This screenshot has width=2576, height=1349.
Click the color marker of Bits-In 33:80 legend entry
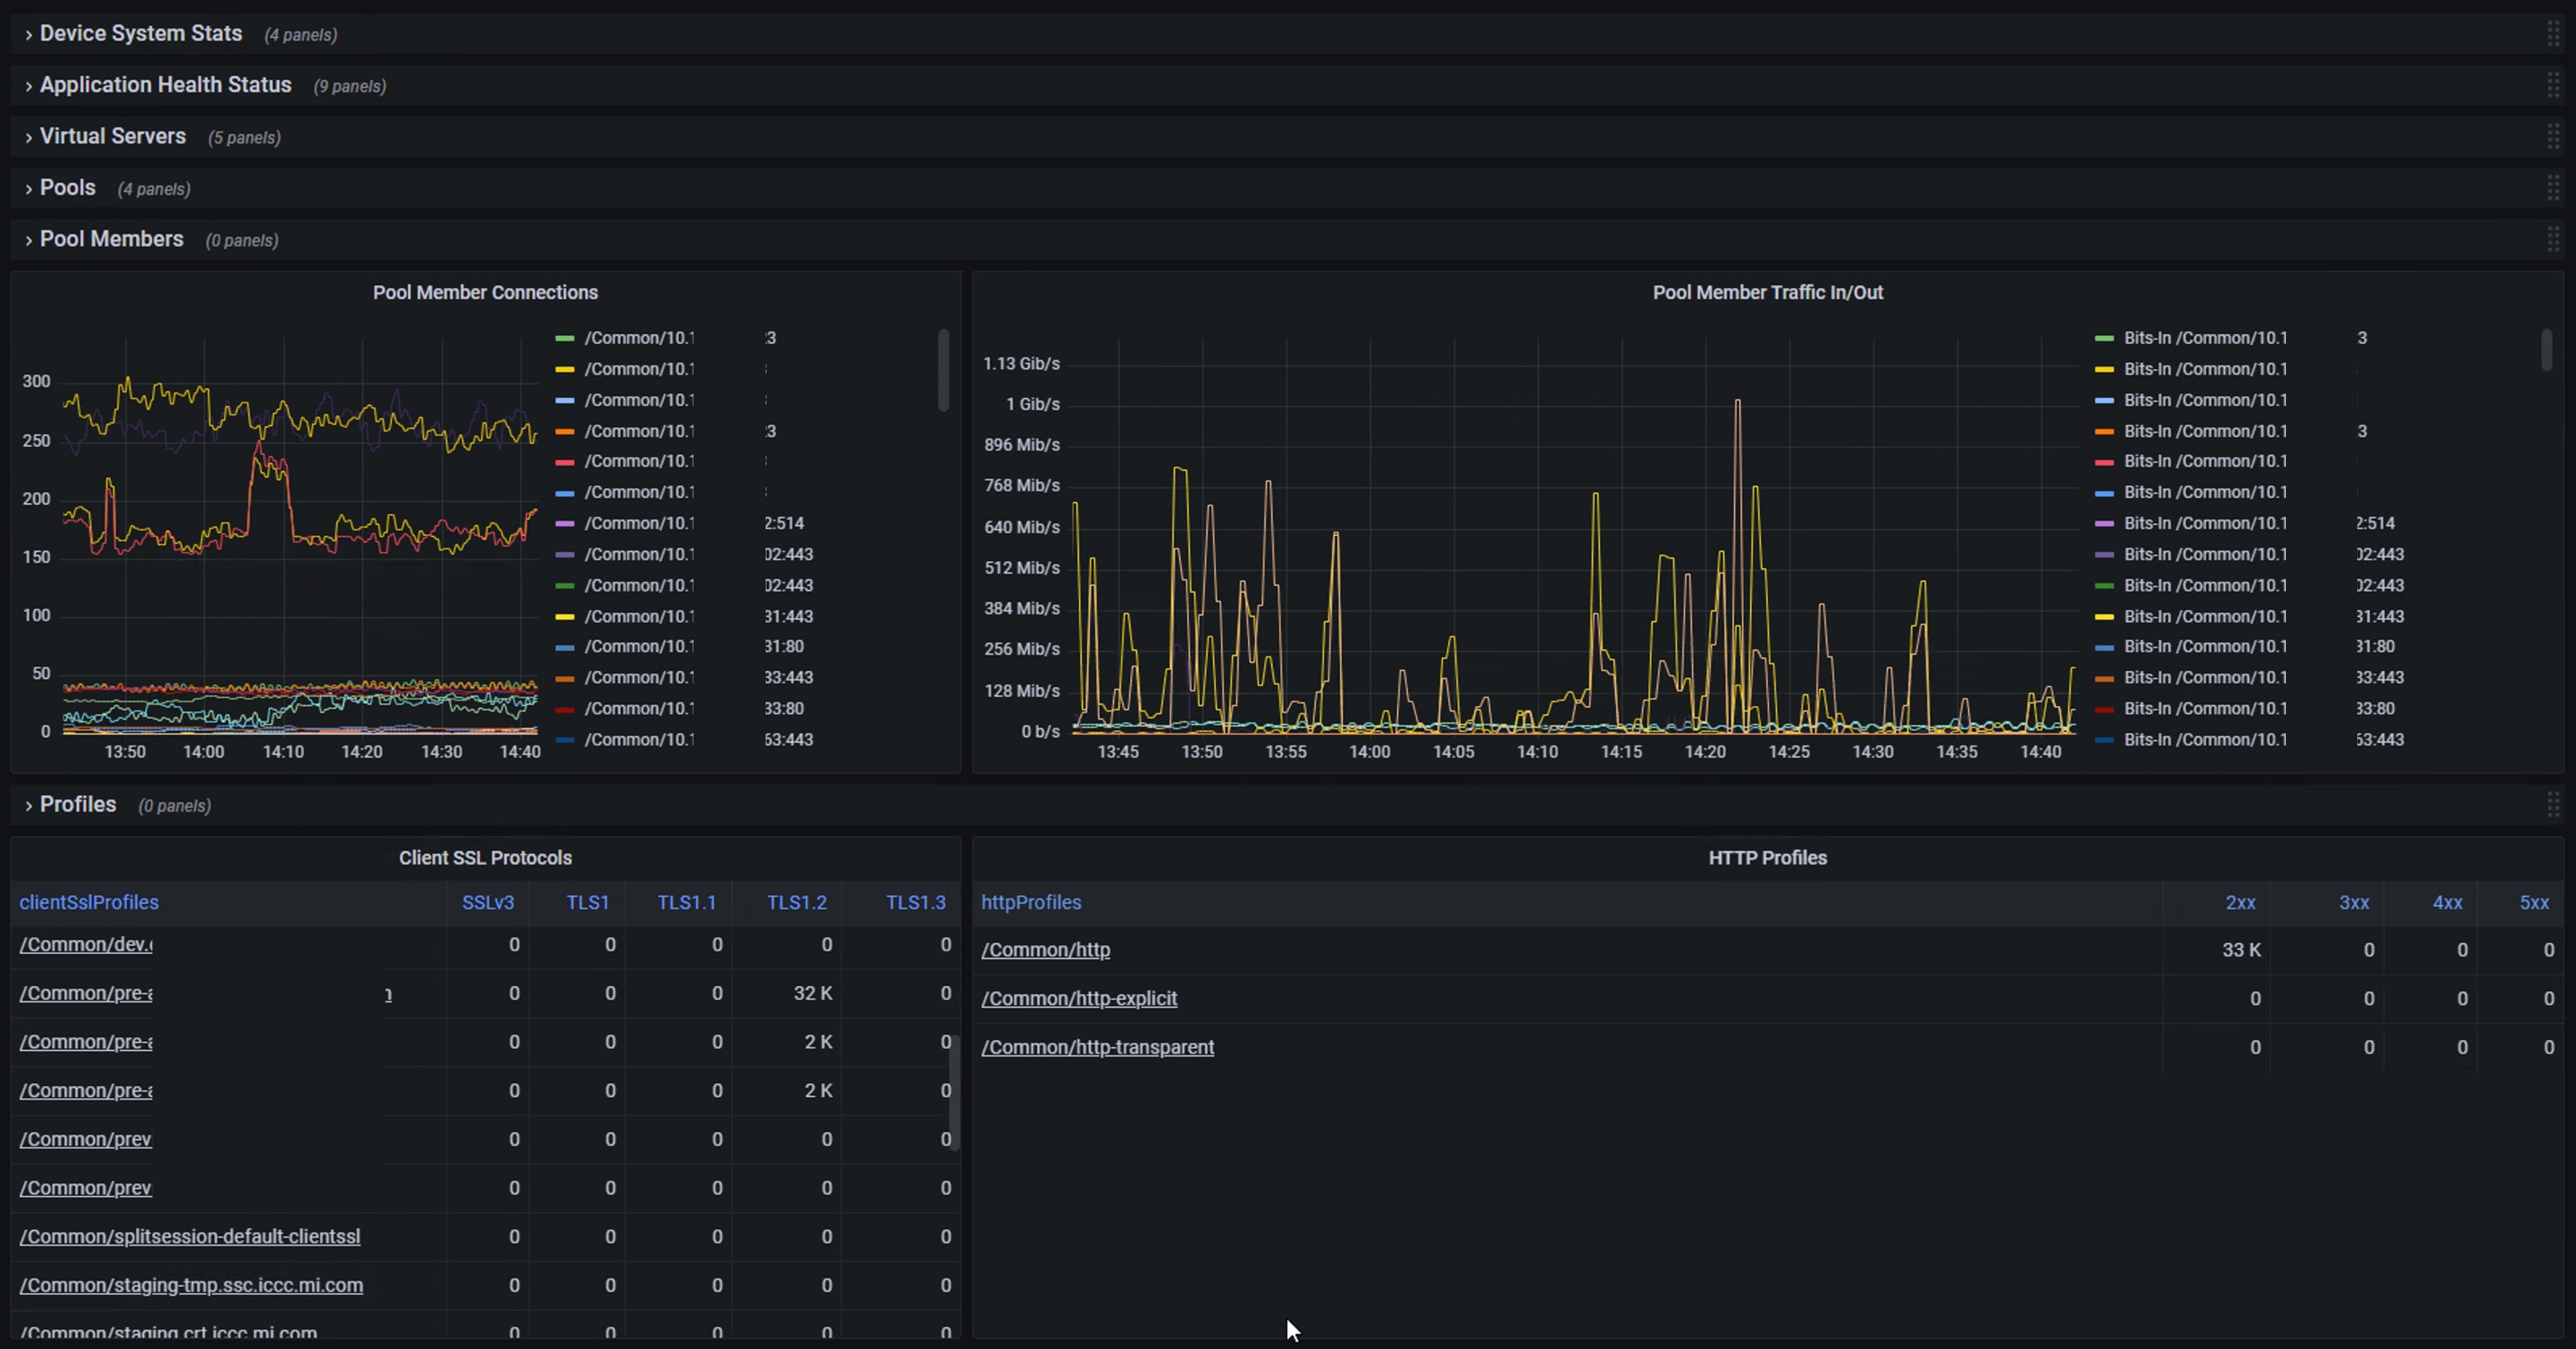click(2104, 709)
